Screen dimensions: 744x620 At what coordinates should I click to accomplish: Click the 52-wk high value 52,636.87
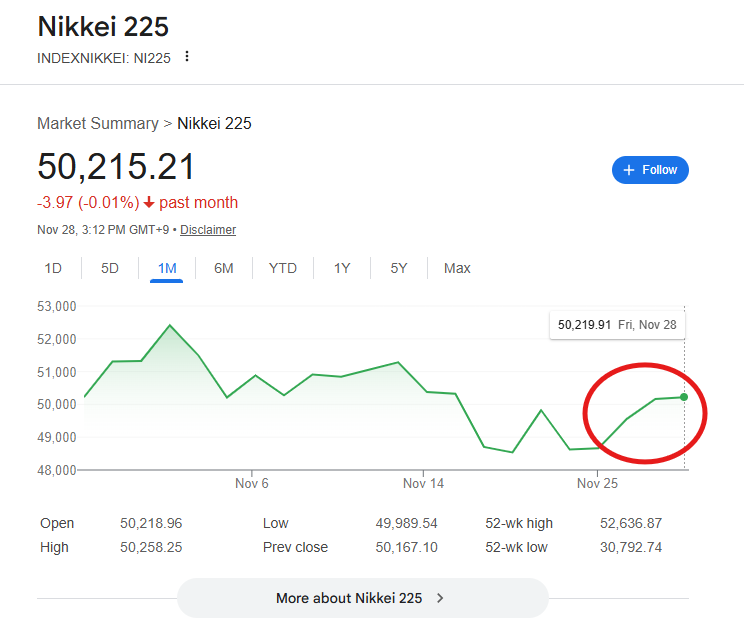(x=631, y=523)
